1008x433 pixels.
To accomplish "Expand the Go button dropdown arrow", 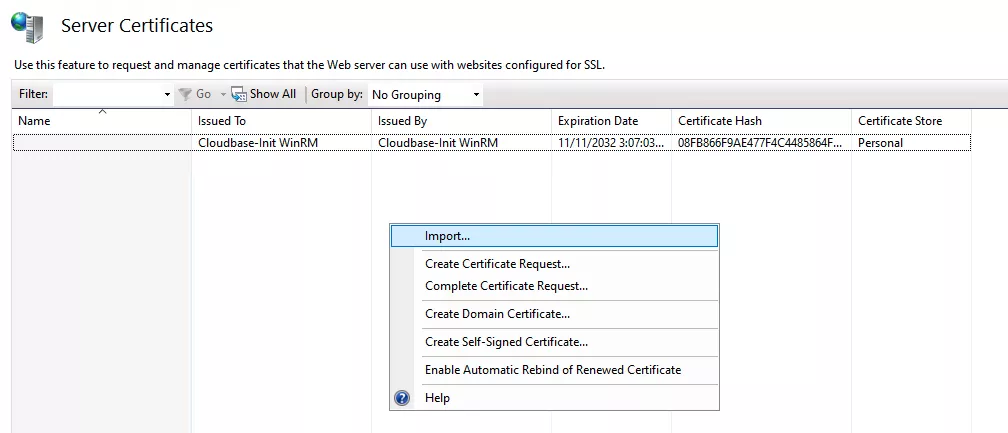I will coord(223,95).
